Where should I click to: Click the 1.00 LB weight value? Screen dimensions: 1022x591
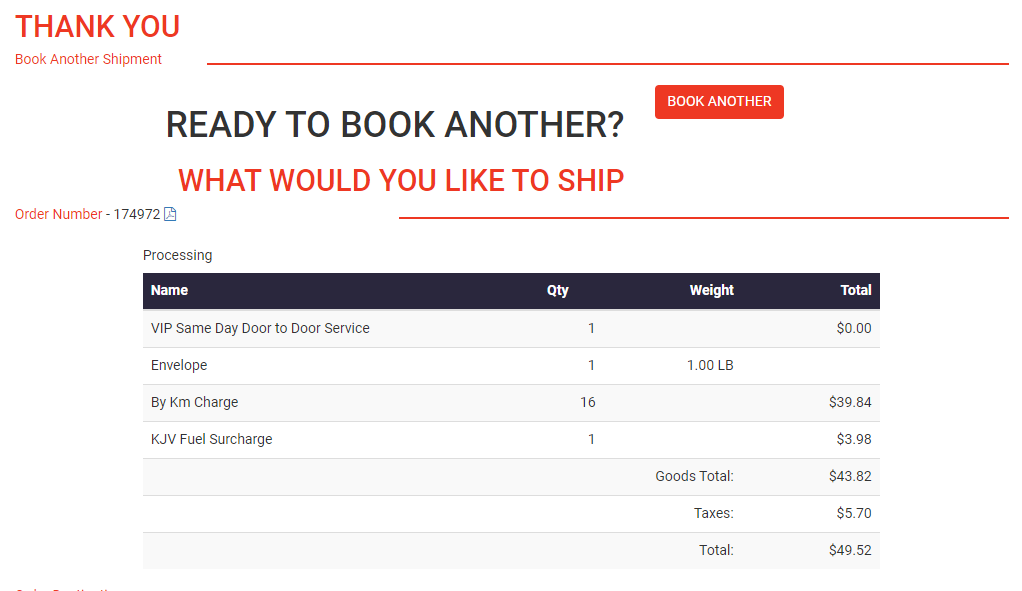[709, 365]
